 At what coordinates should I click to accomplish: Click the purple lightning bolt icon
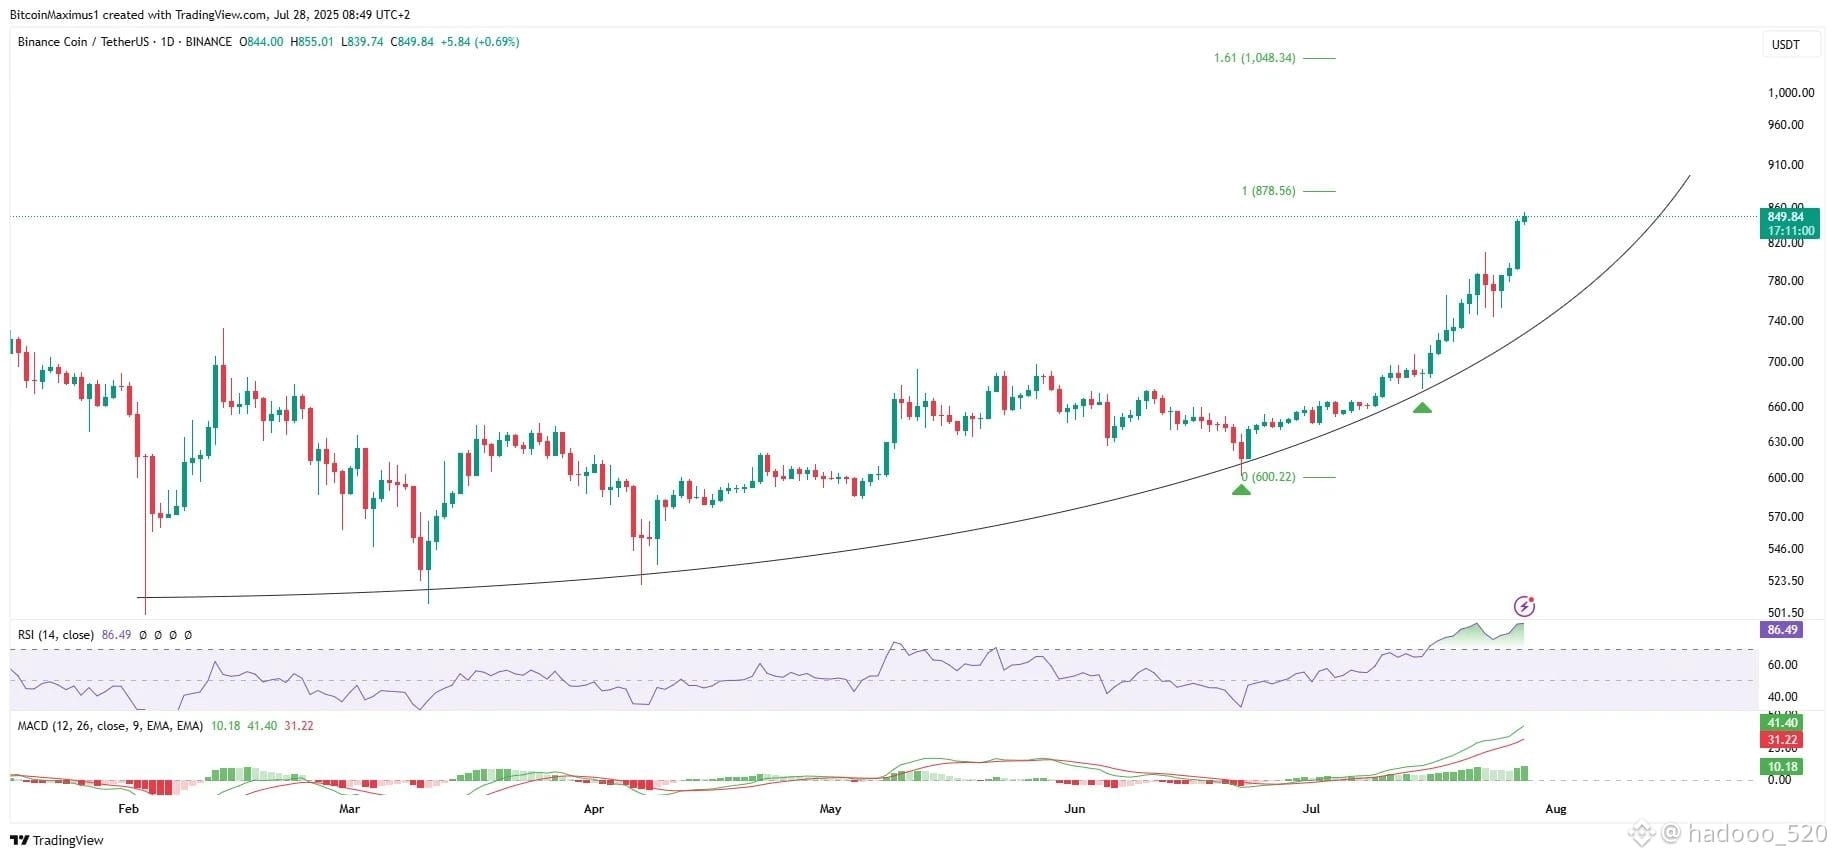1524,606
